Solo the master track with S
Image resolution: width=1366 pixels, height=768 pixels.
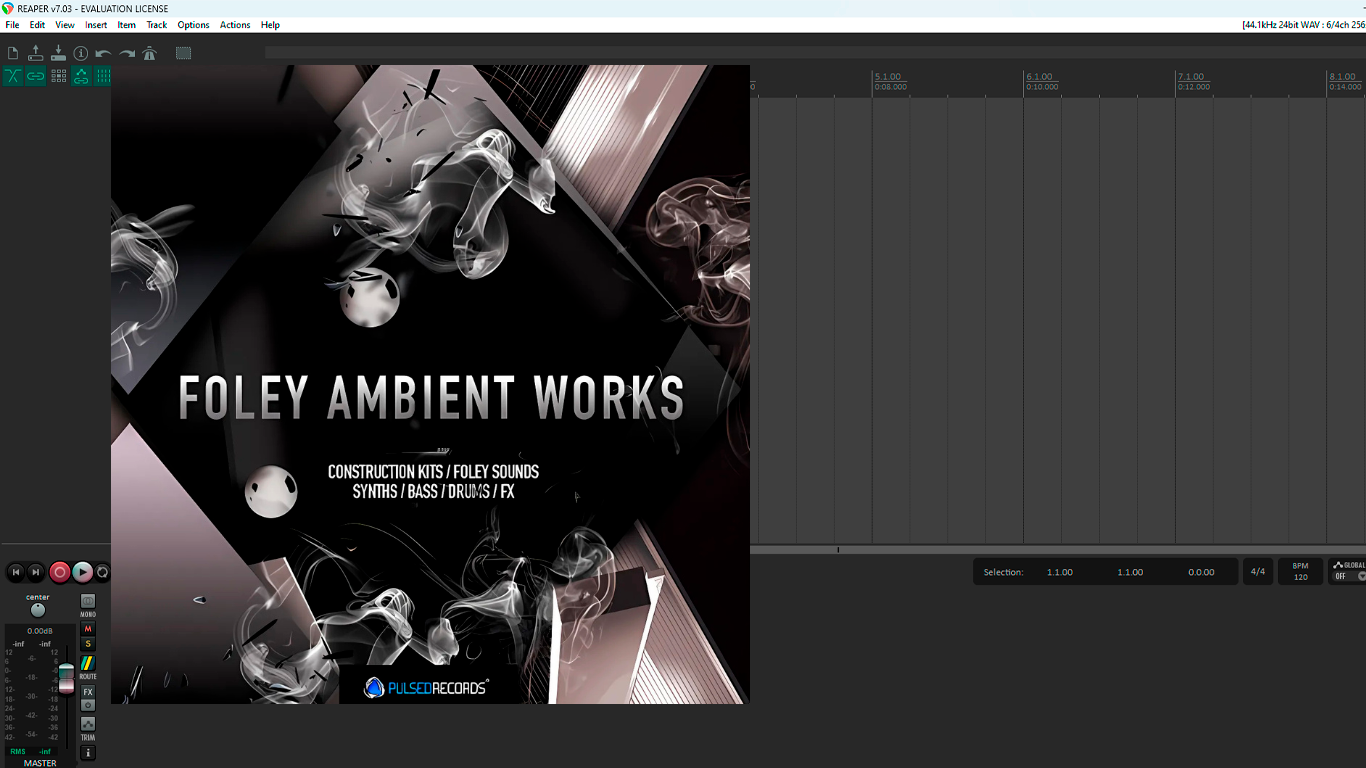point(88,644)
